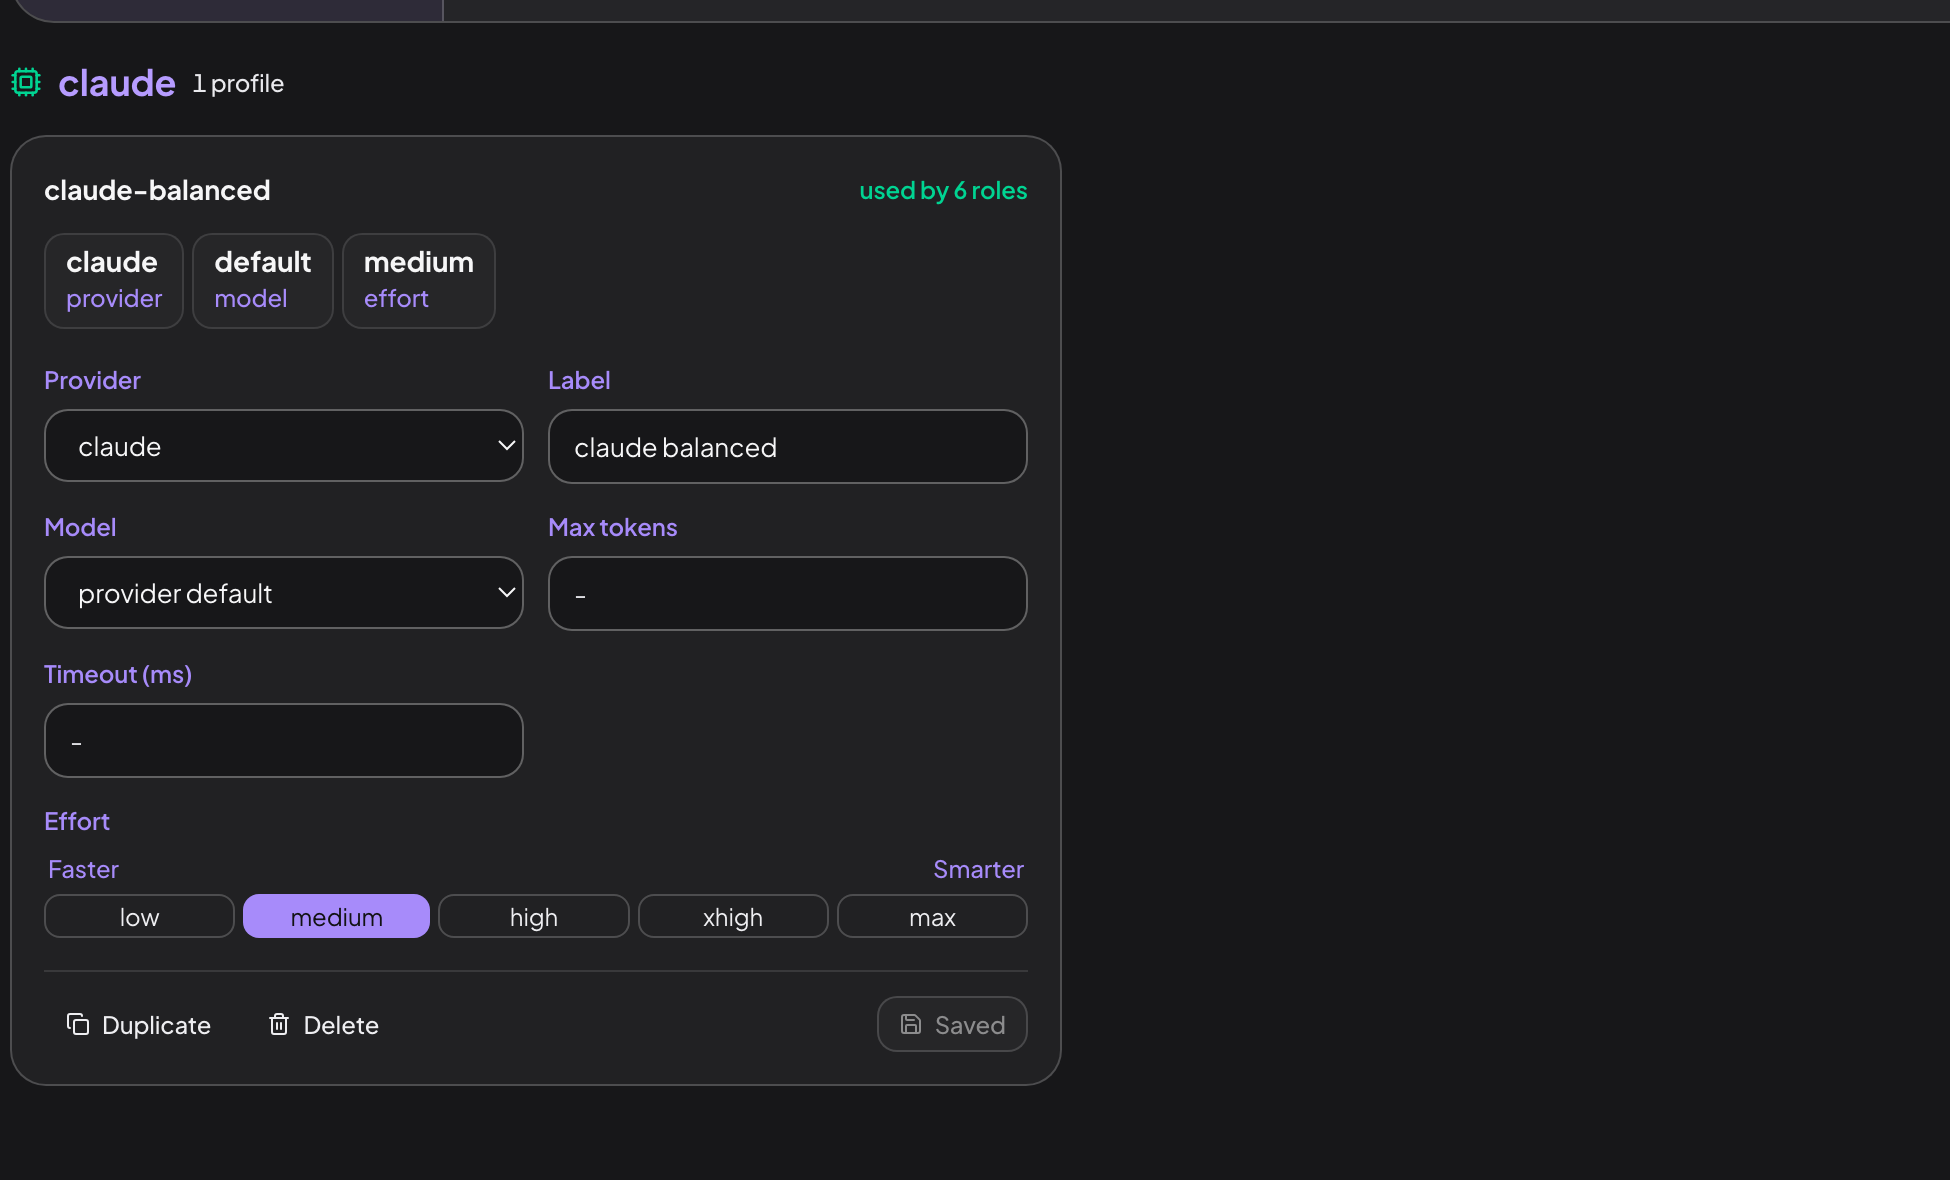The width and height of the screenshot is (1950, 1180).
Task: Click the green chip icon beside claude
Action: (26, 82)
